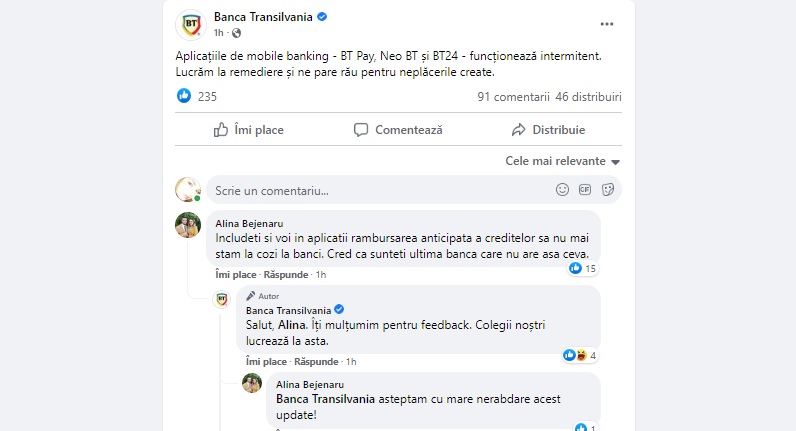Click the 15 likes reaction on Alina's comment
This screenshot has height=431, width=796.
[x=584, y=268]
